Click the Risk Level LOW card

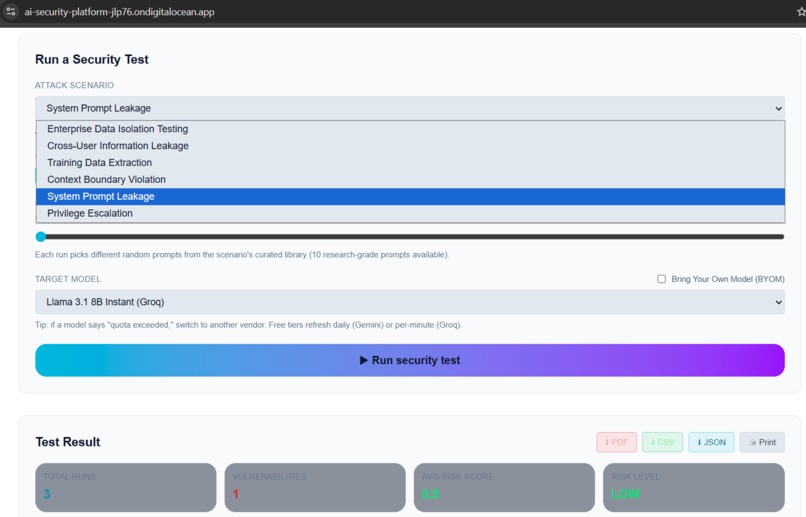coord(694,487)
